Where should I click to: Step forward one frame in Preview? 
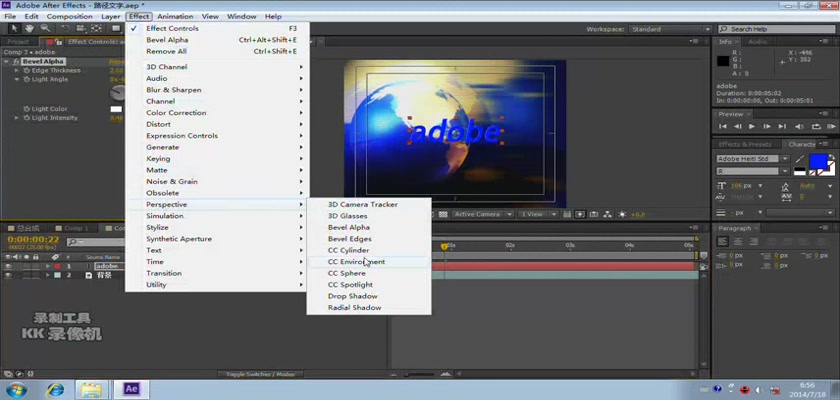click(767, 126)
